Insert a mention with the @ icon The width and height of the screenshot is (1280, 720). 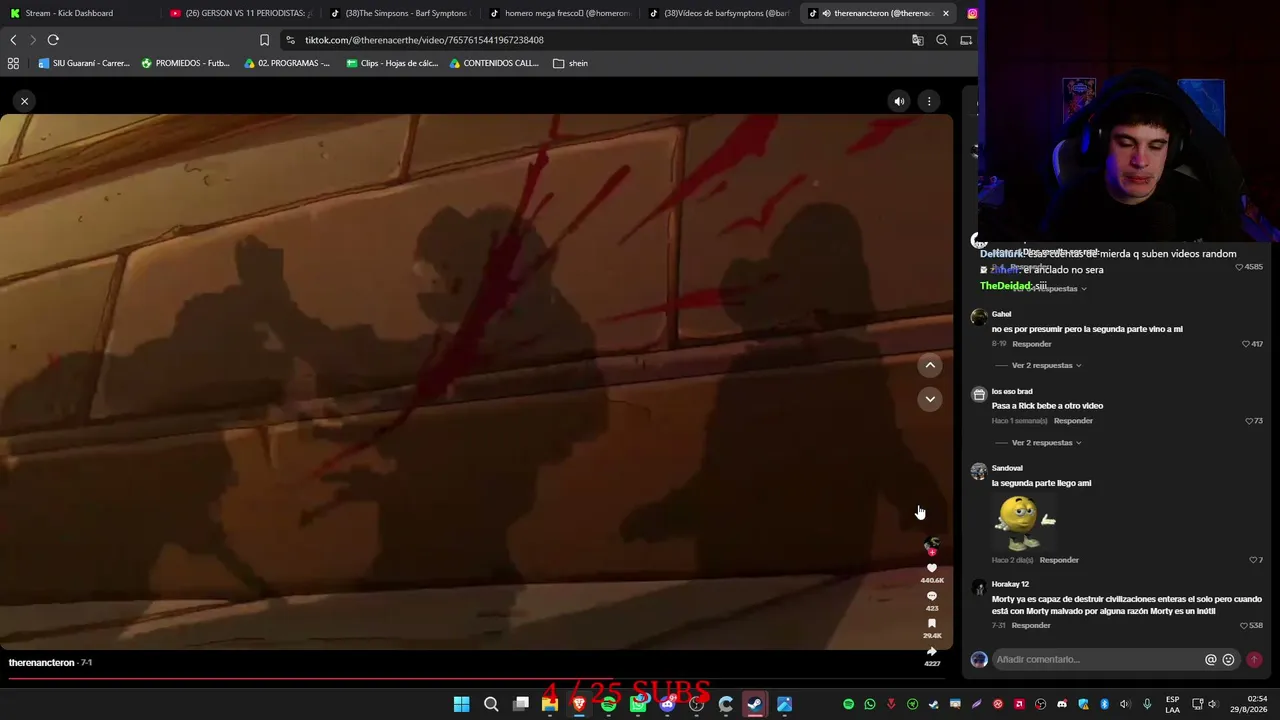point(1211,660)
